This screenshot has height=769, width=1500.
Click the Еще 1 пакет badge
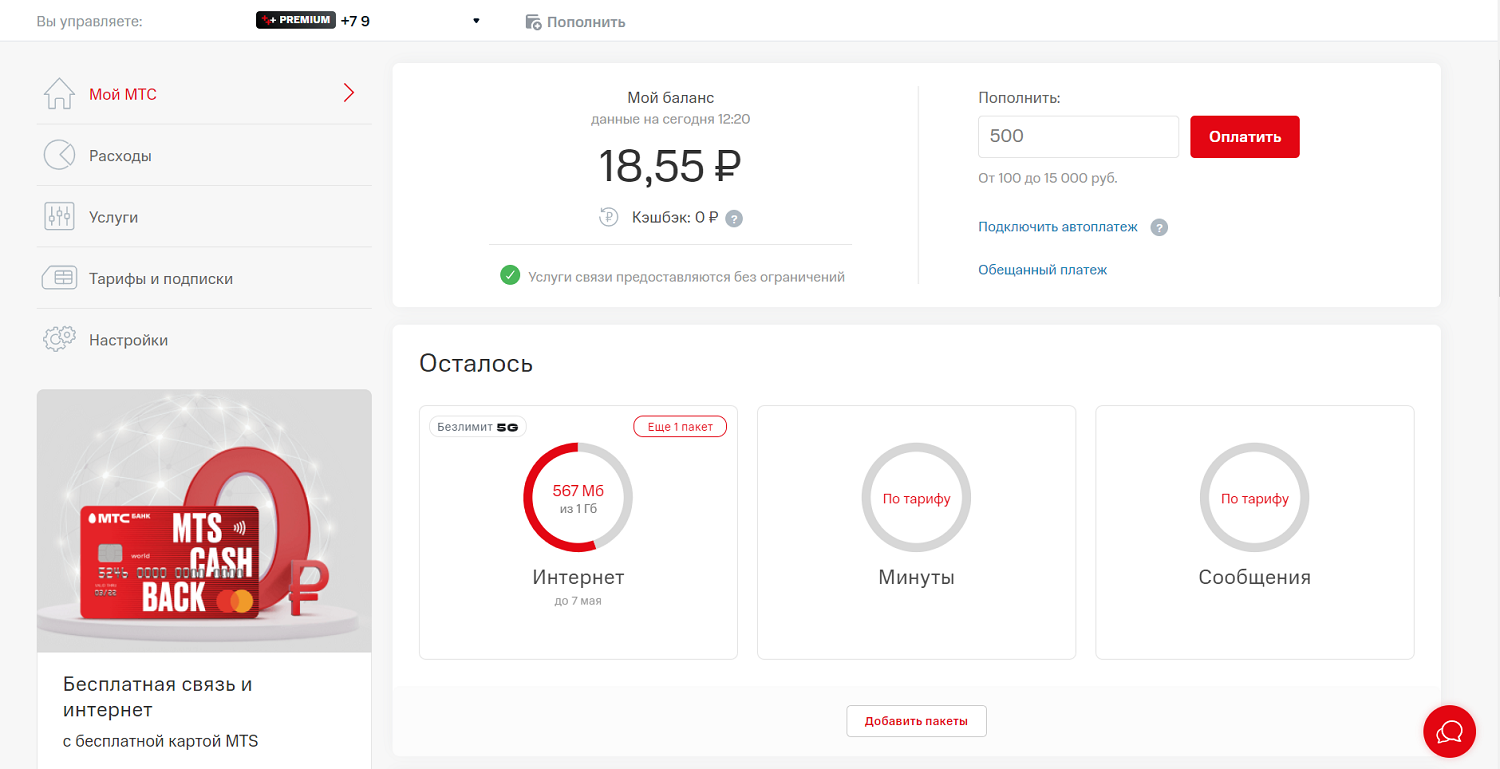point(680,427)
